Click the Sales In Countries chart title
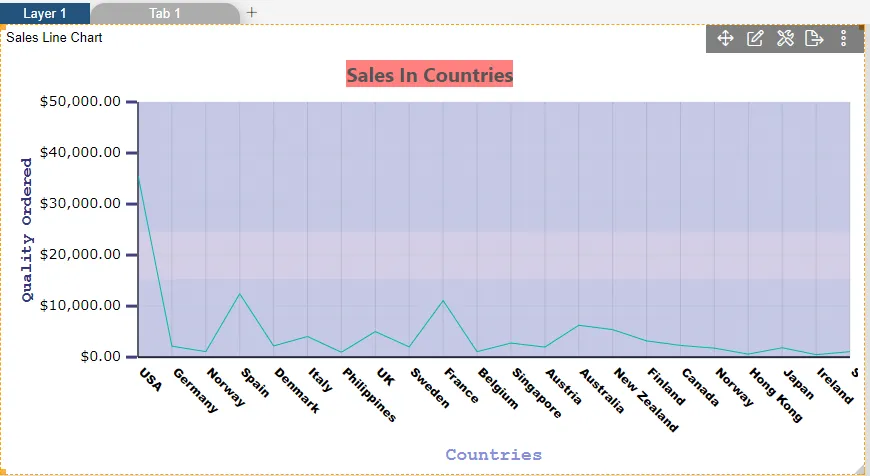Image resolution: width=870 pixels, height=476 pixels. coord(429,75)
